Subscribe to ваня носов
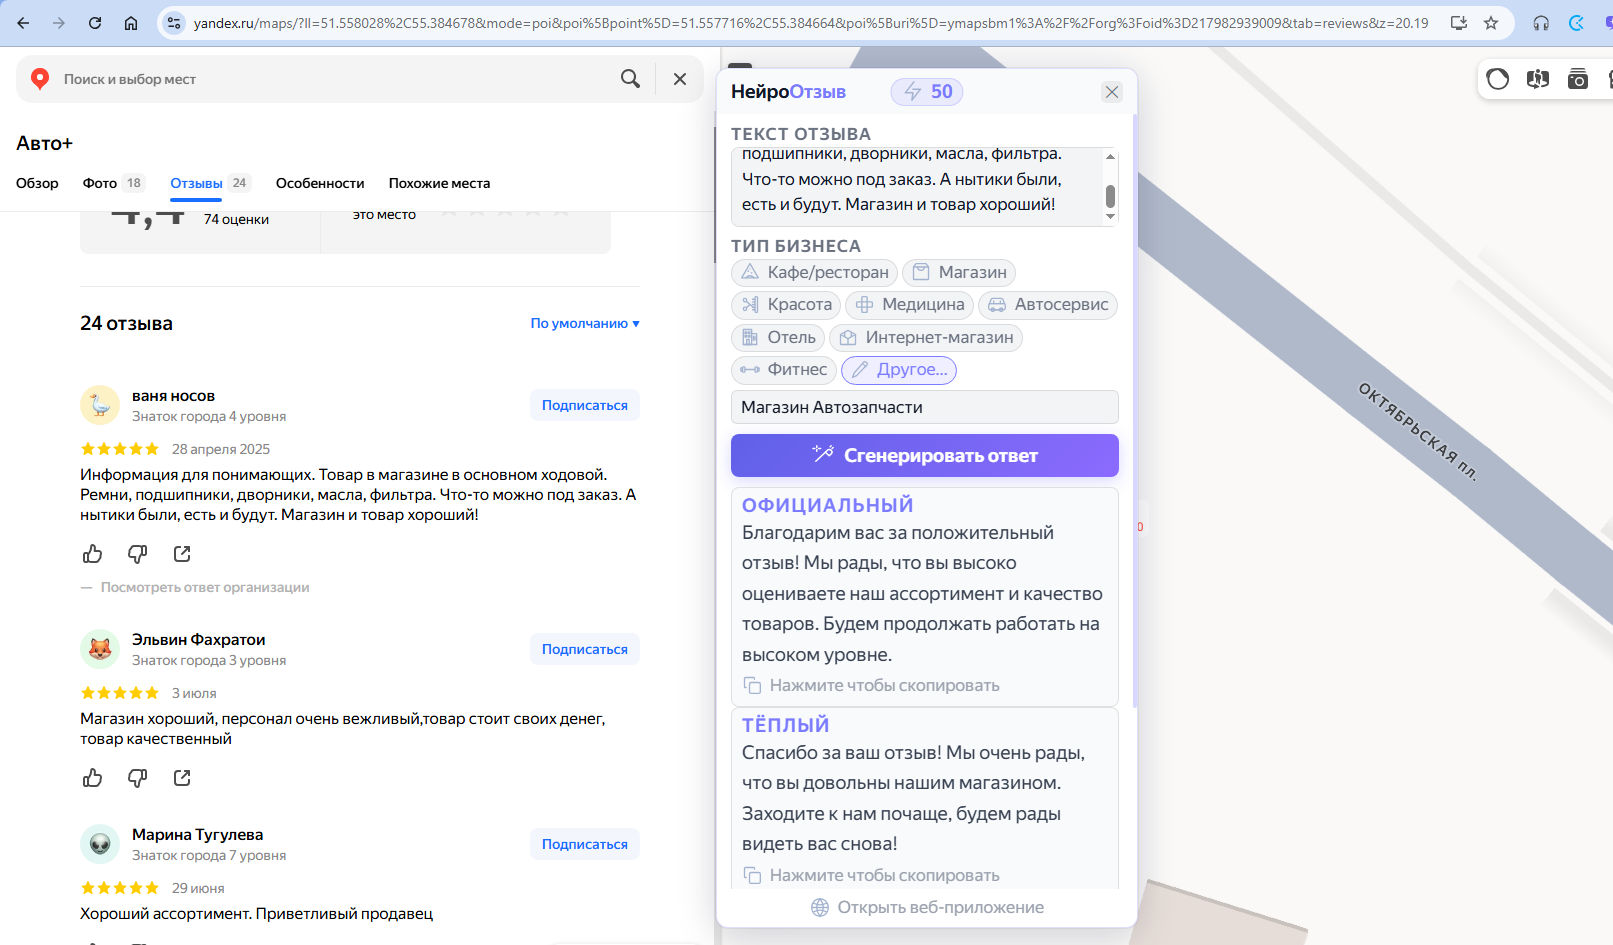This screenshot has height=945, width=1613. pos(585,405)
